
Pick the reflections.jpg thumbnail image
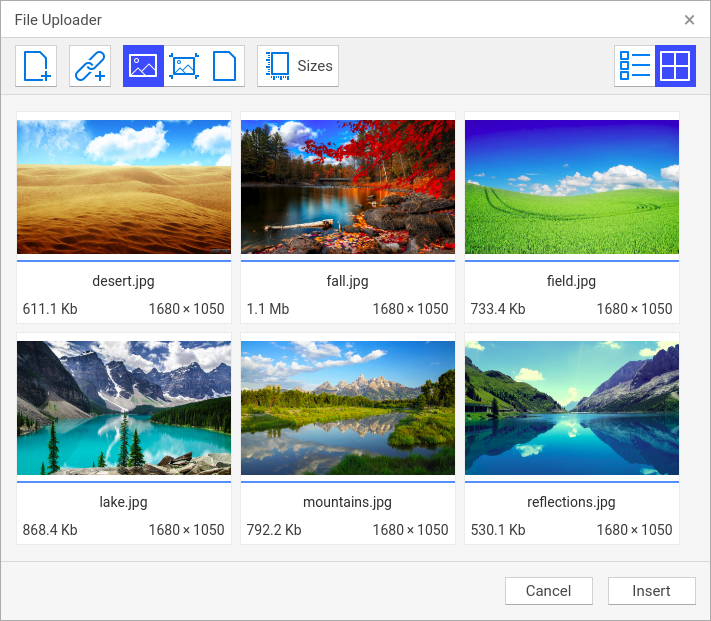(x=572, y=408)
